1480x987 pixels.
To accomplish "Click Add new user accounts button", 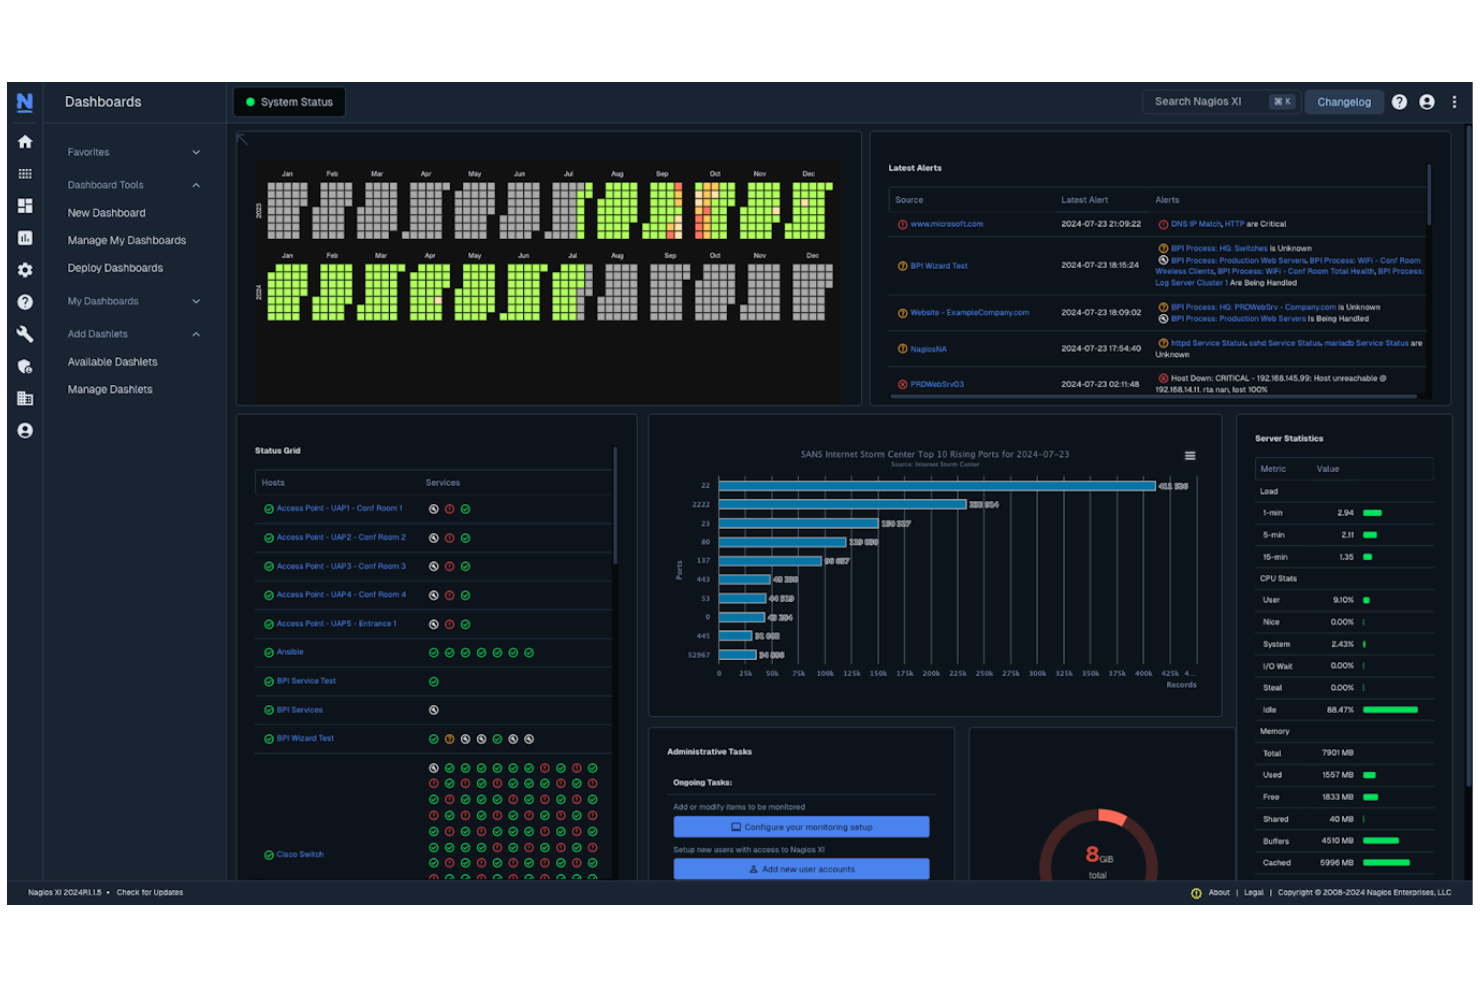I will click(x=800, y=868).
